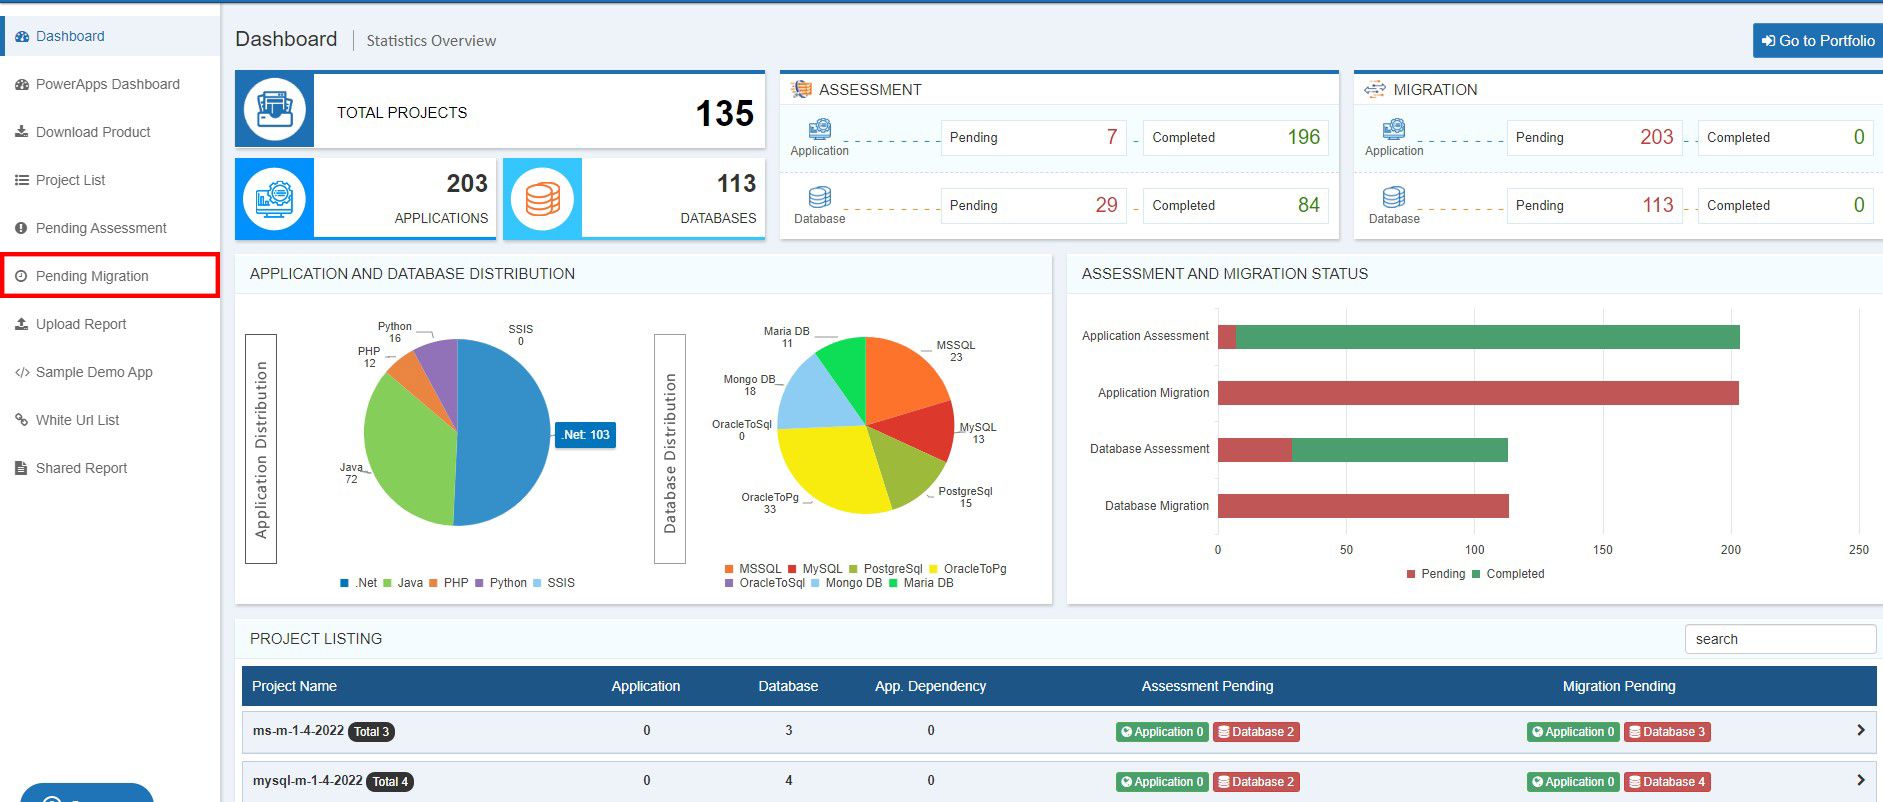Click the Assessment panel header icon

[x=801, y=90]
